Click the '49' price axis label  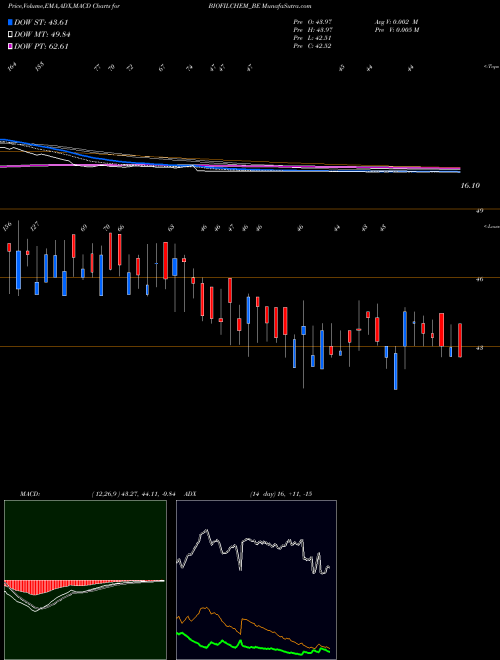(479, 210)
